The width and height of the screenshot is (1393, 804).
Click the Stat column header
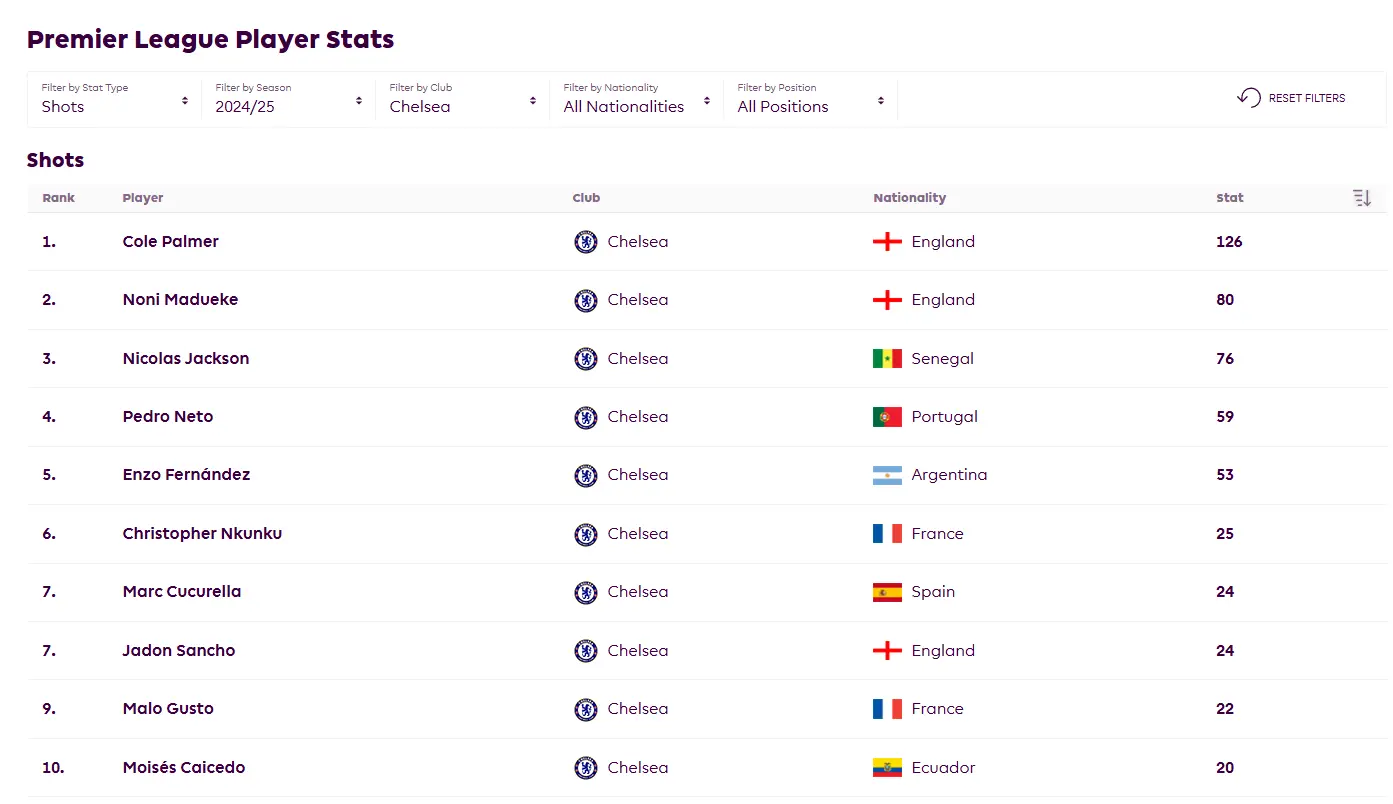click(x=1230, y=198)
